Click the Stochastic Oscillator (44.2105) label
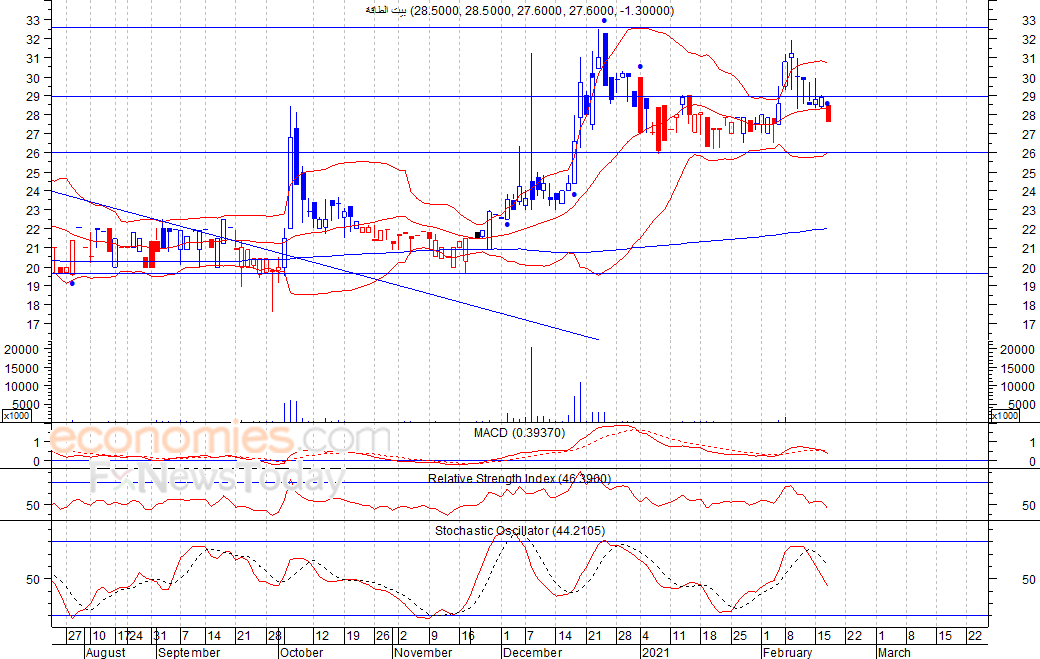The height and width of the screenshot is (659, 1040). coord(519,530)
